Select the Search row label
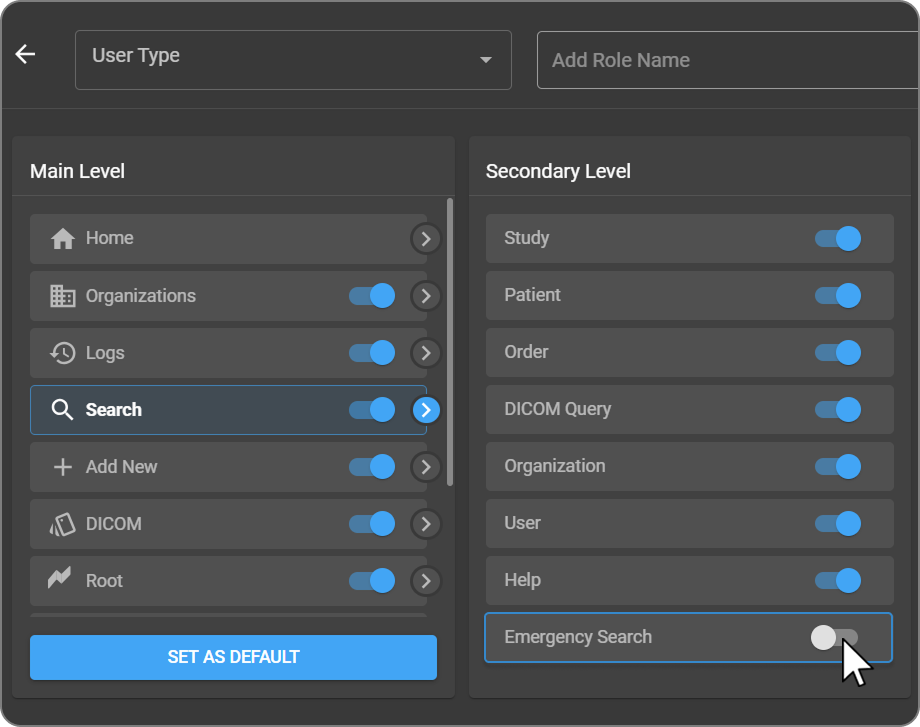The image size is (920, 727). tap(114, 410)
